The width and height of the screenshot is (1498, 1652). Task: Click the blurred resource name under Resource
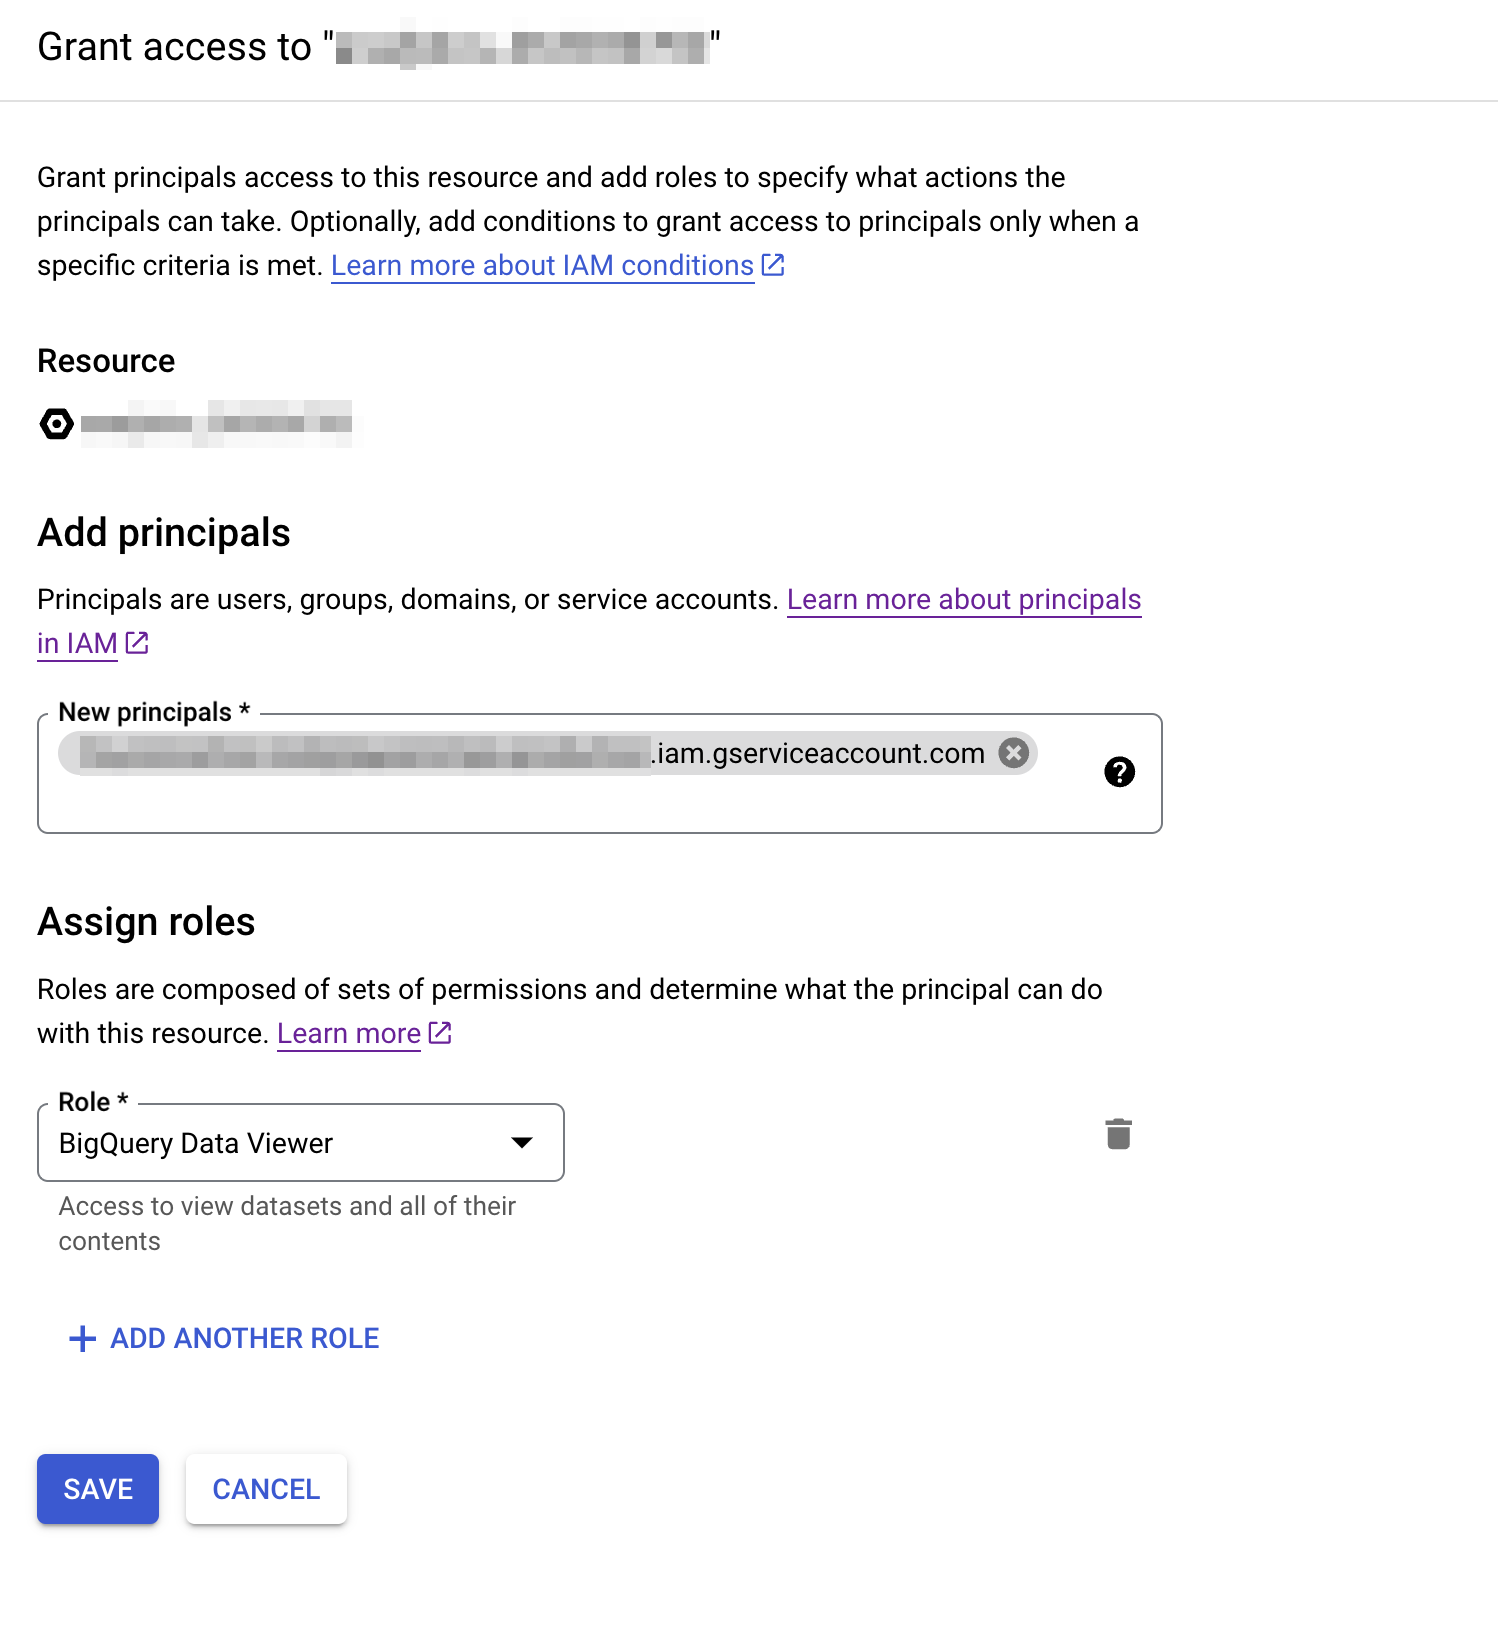pos(216,424)
